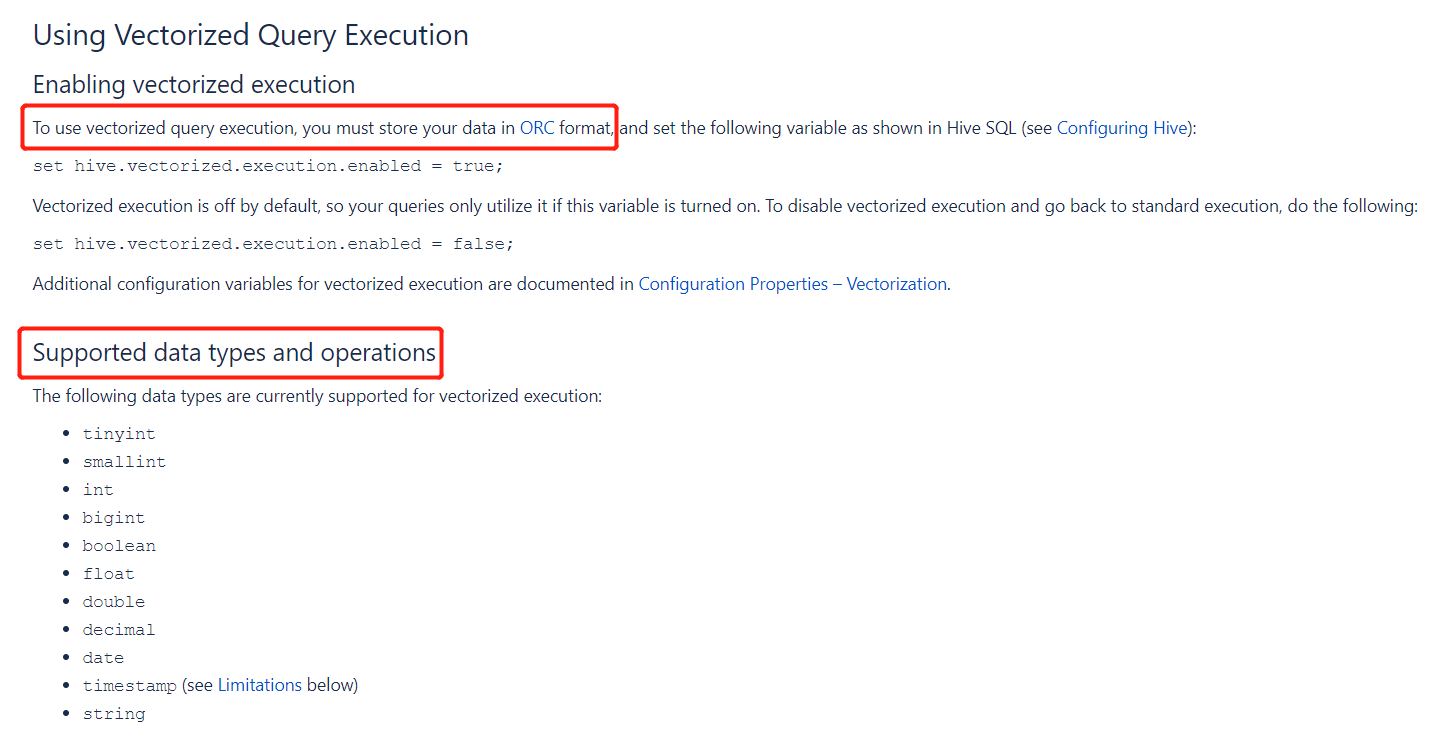Select the boolean data type entry
The height and width of the screenshot is (743, 1443).
[x=119, y=546]
